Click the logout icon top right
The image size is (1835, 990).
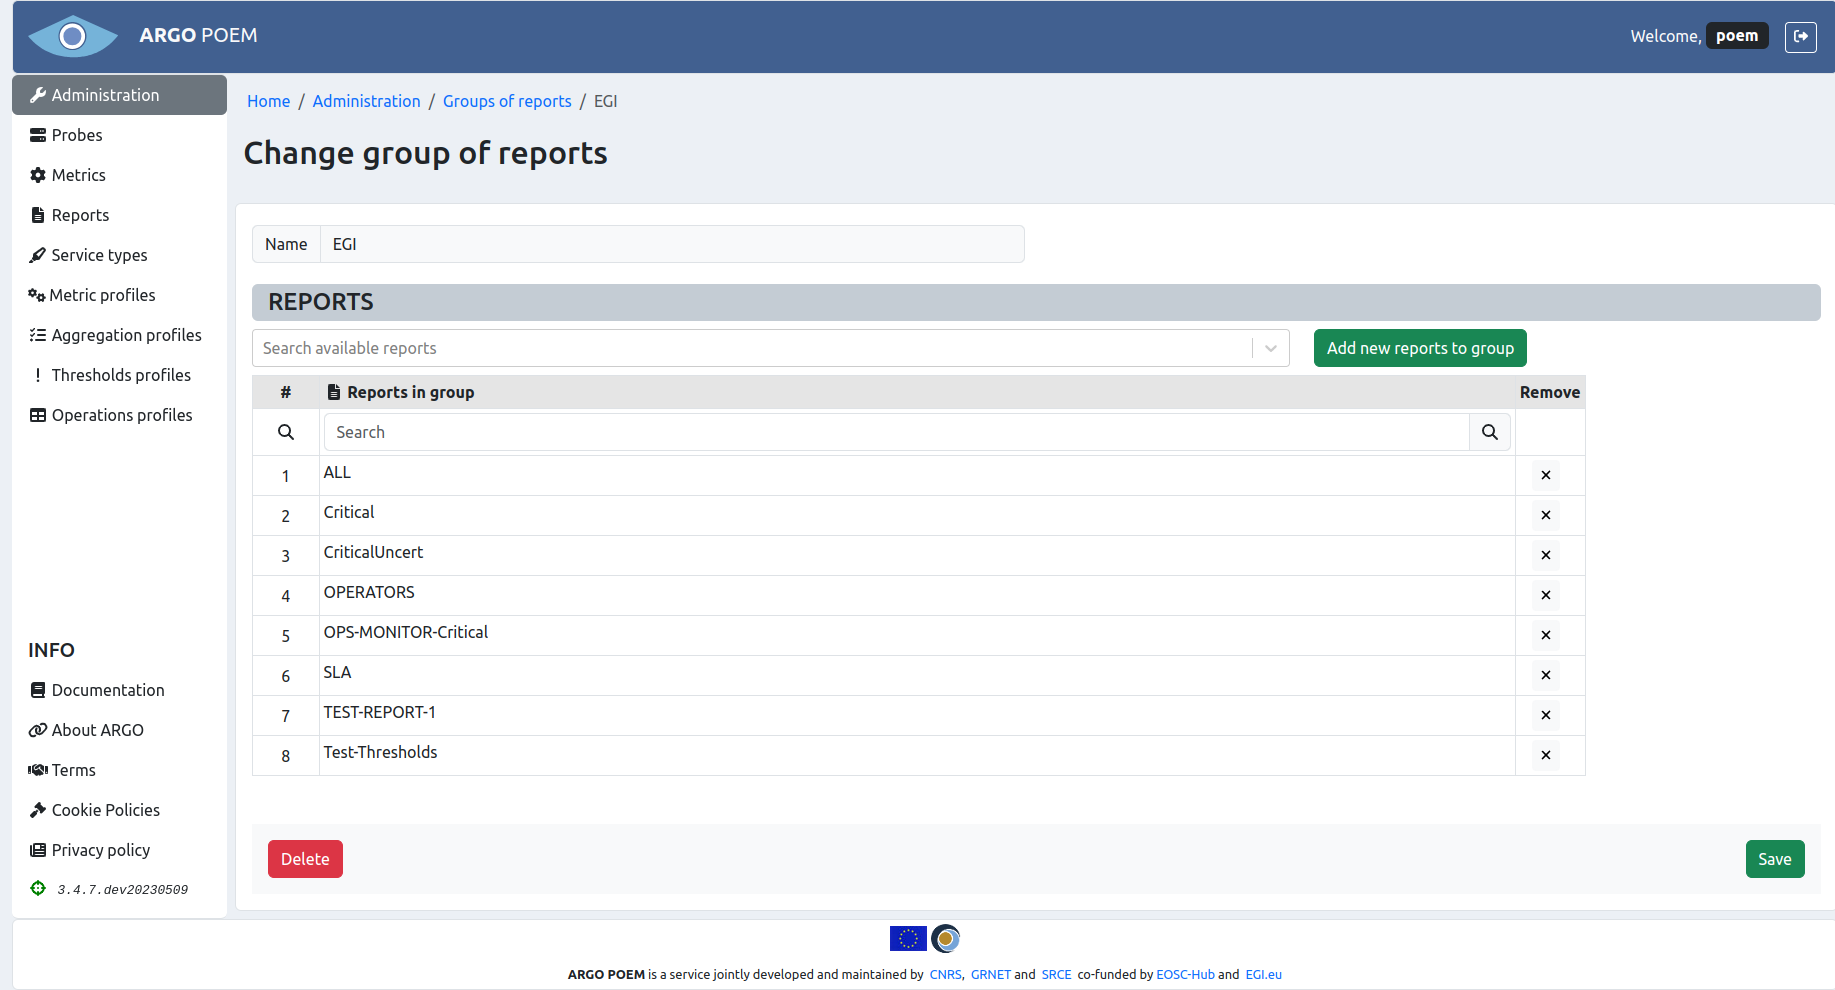pos(1801,36)
